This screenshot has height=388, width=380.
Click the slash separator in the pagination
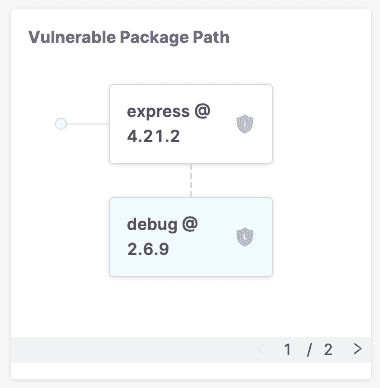point(310,350)
